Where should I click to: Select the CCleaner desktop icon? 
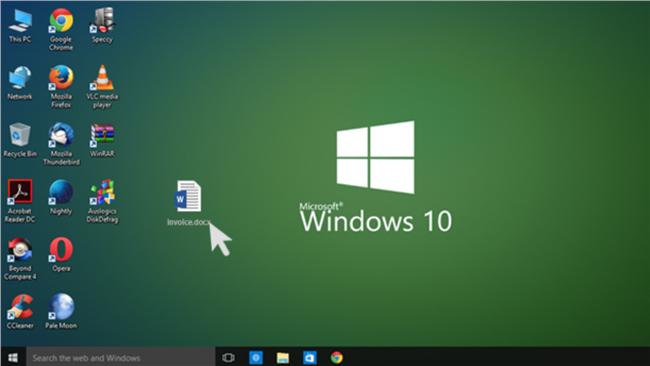point(19,311)
